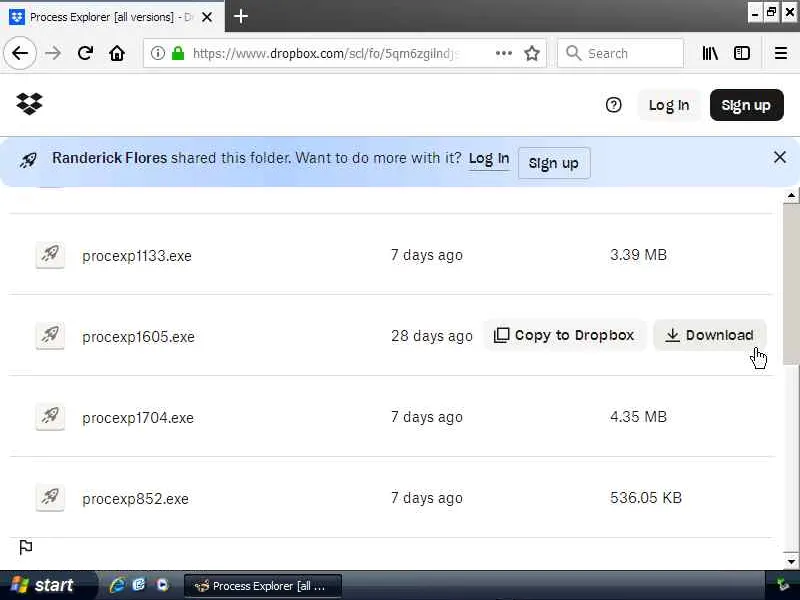Go back to the previous page

[x=20, y=53]
